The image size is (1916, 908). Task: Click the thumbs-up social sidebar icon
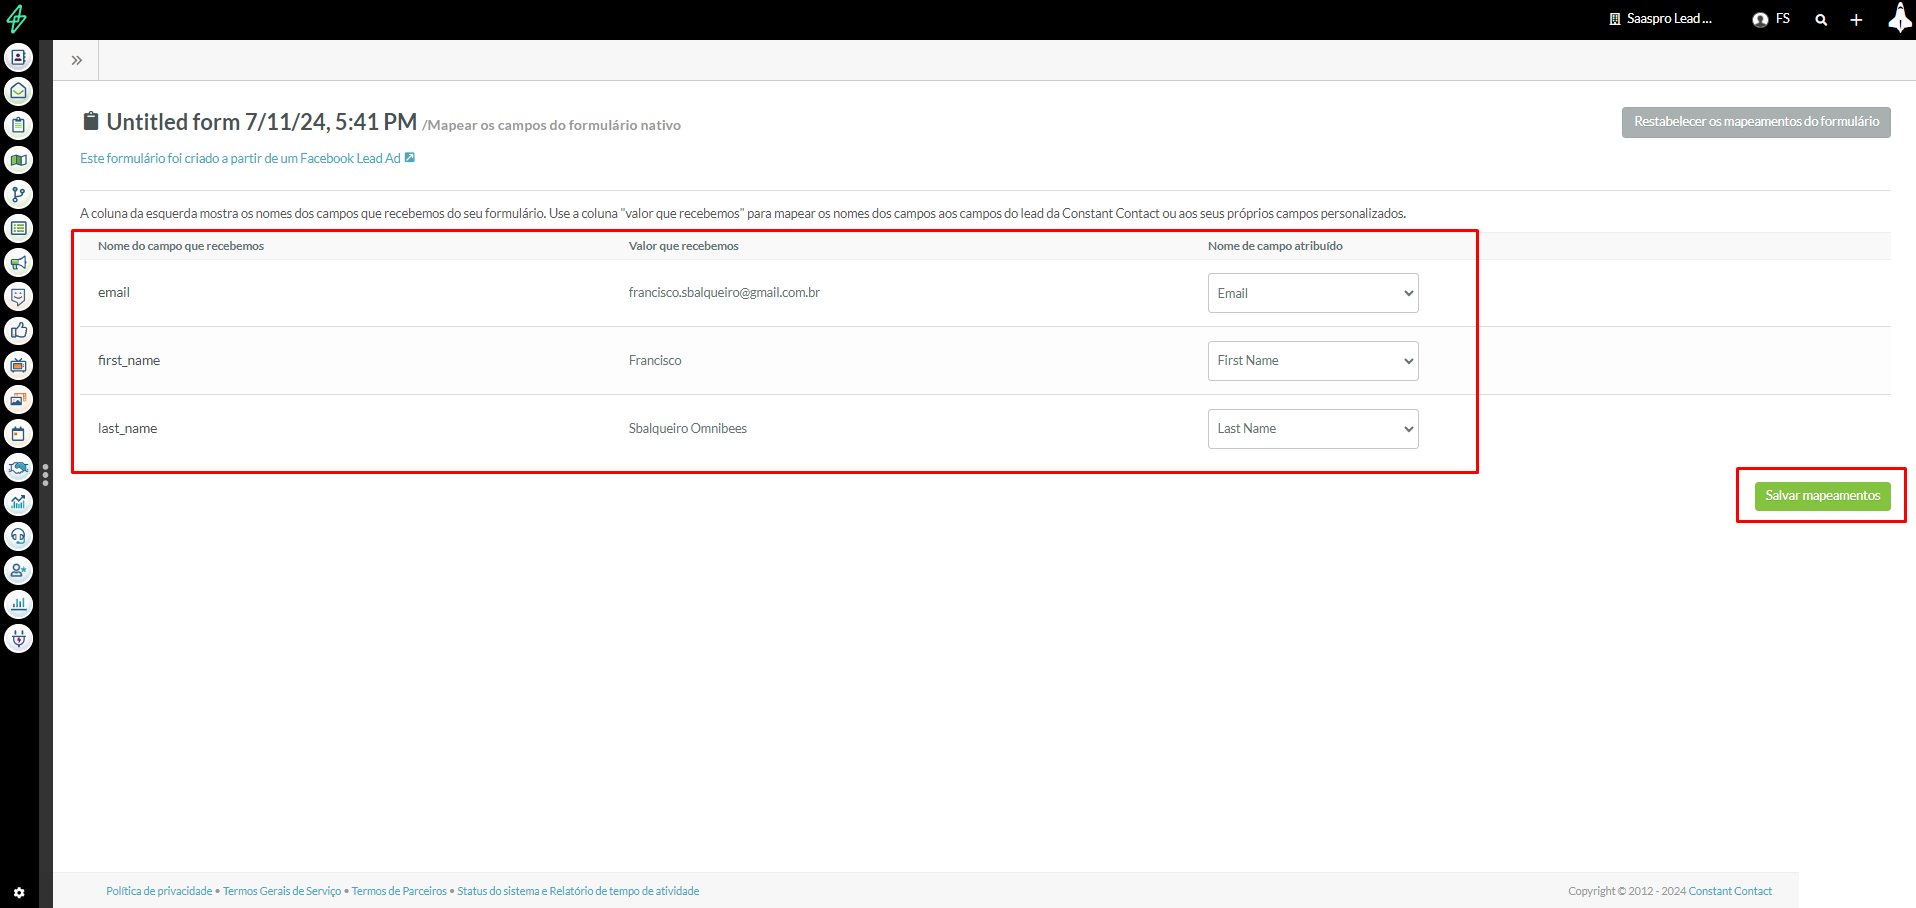(x=18, y=331)
